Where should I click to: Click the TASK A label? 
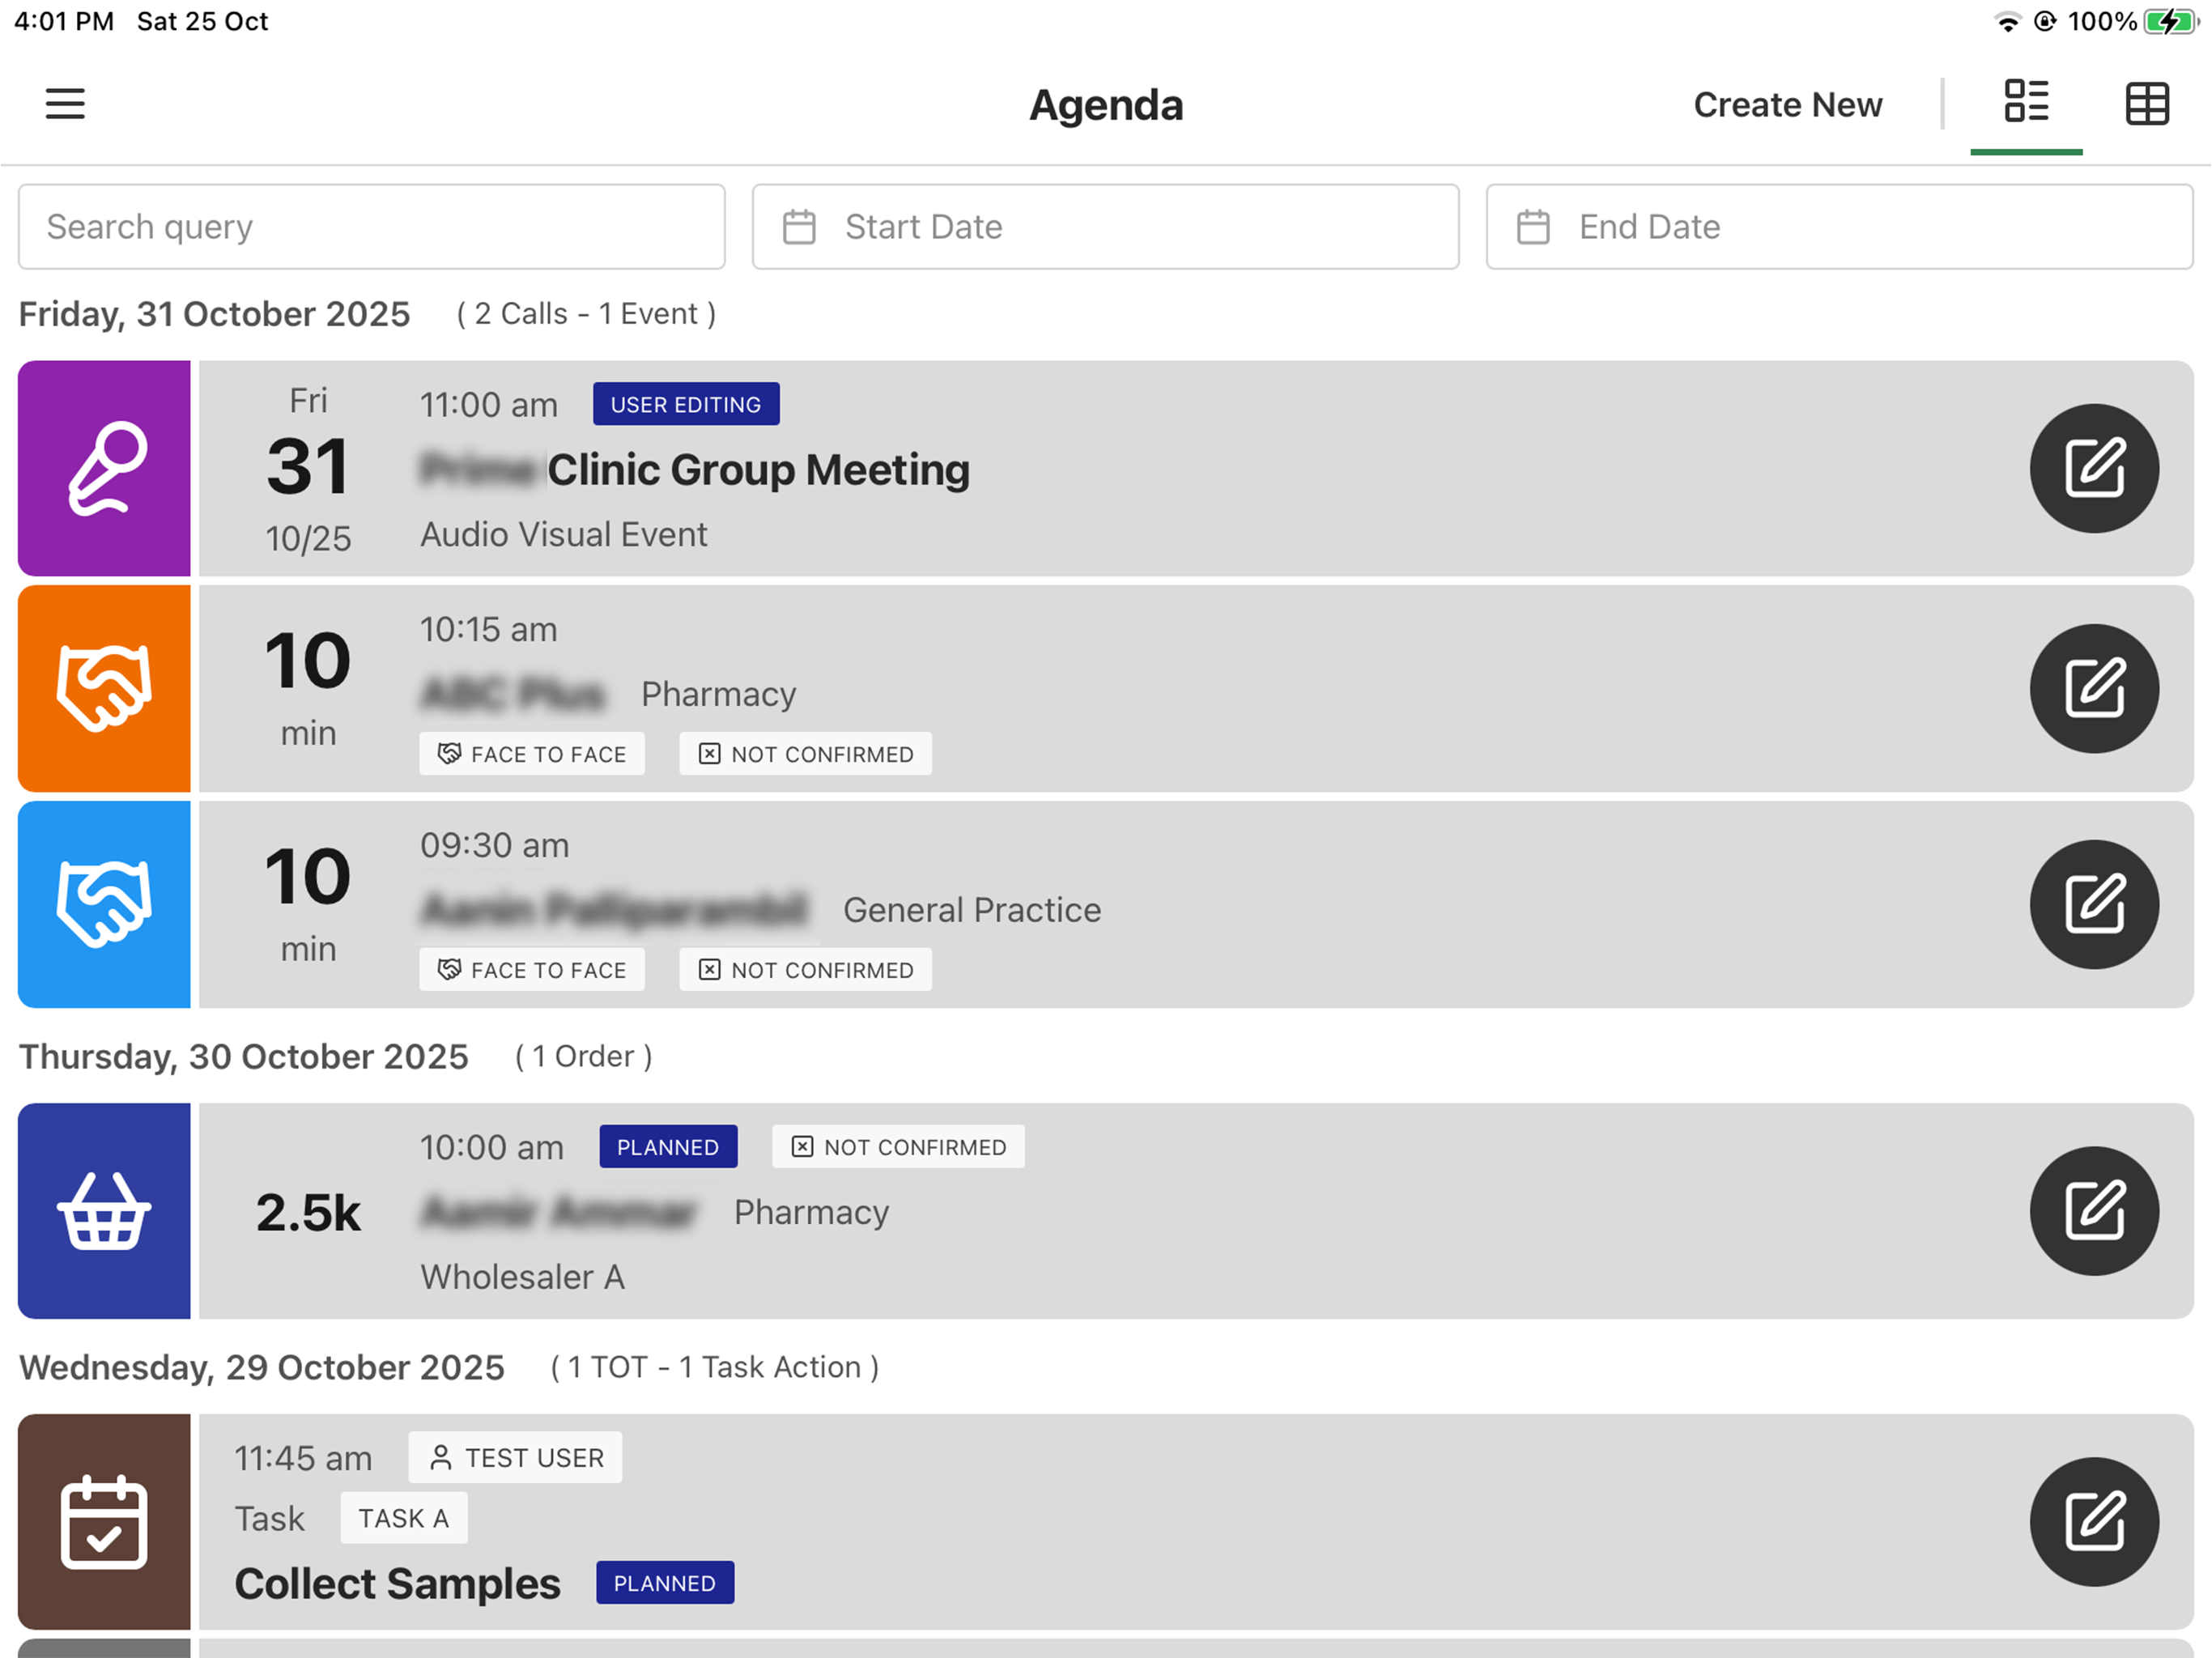point(404,1518)
